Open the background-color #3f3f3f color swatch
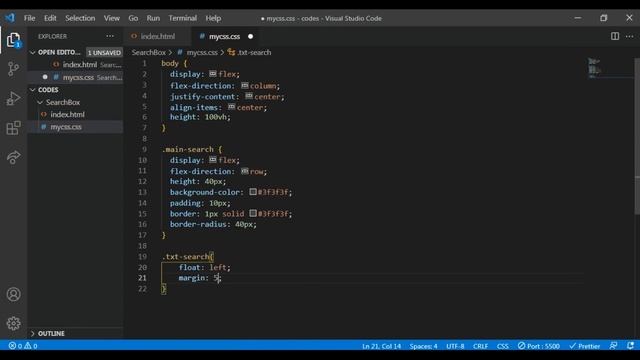Viewport: 640px width, 360px height. pos(253,191)
